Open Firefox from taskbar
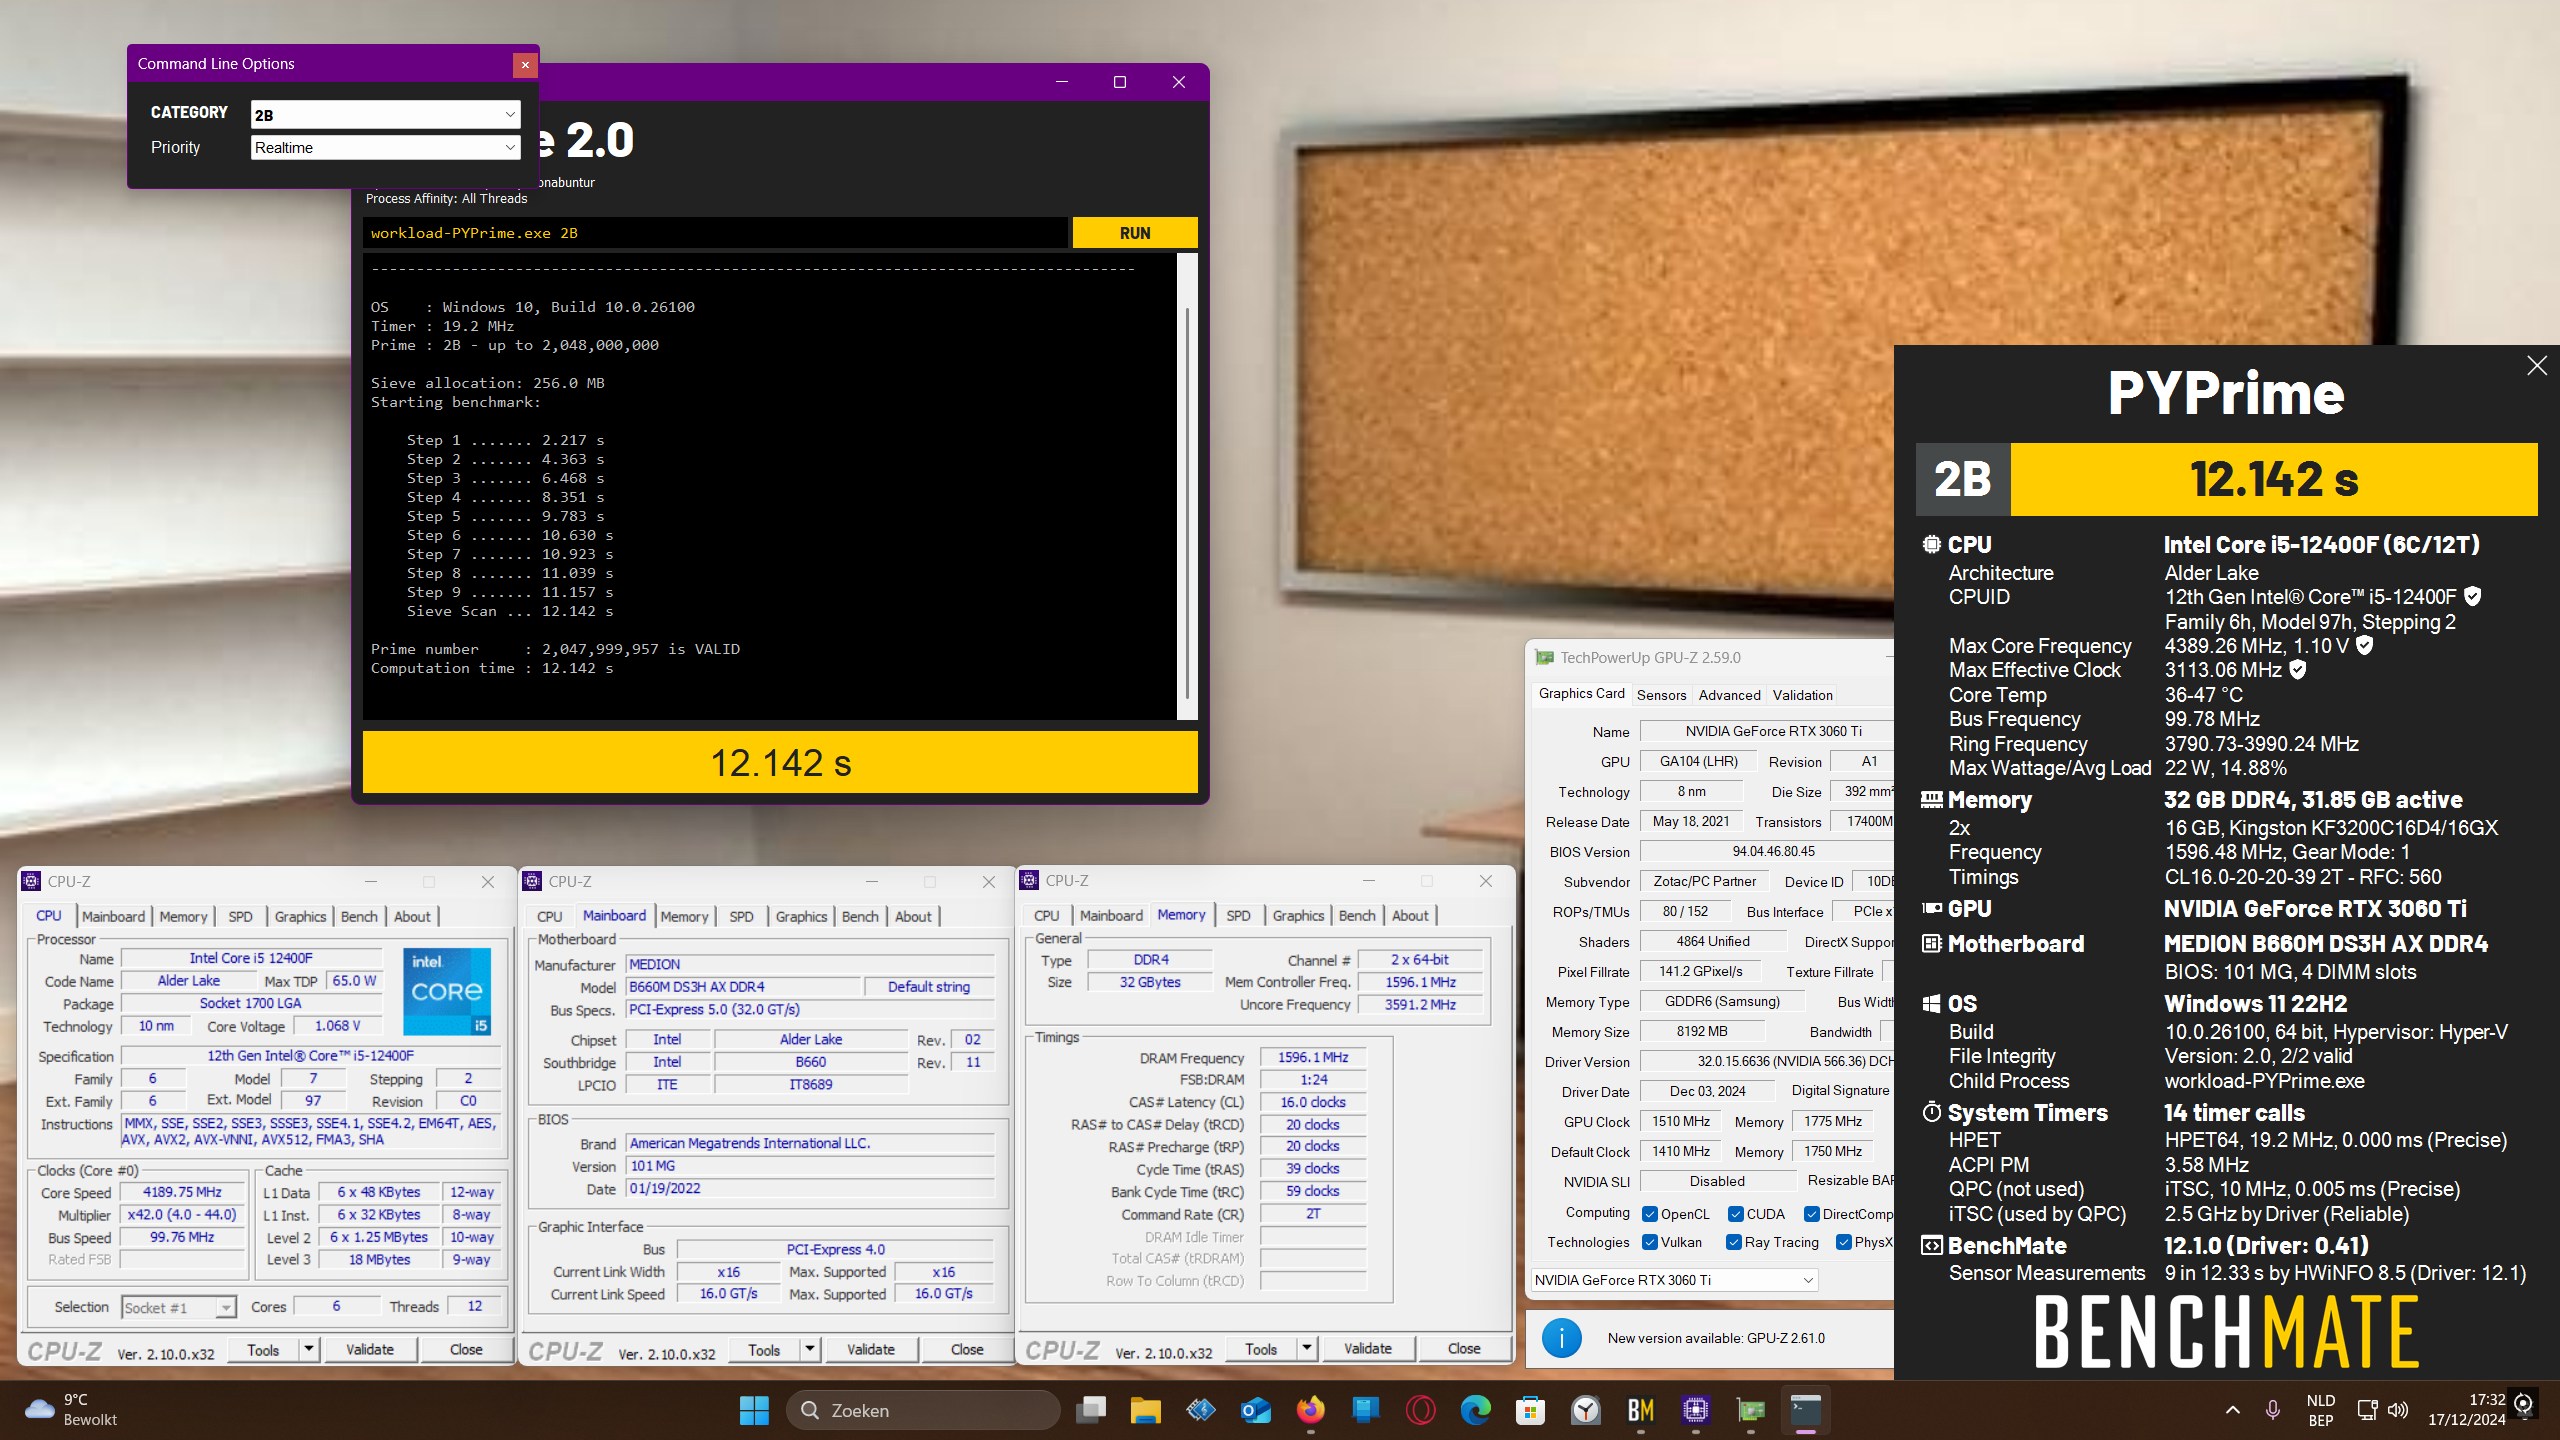2560x1440 pixels. coord(1310,1410)
